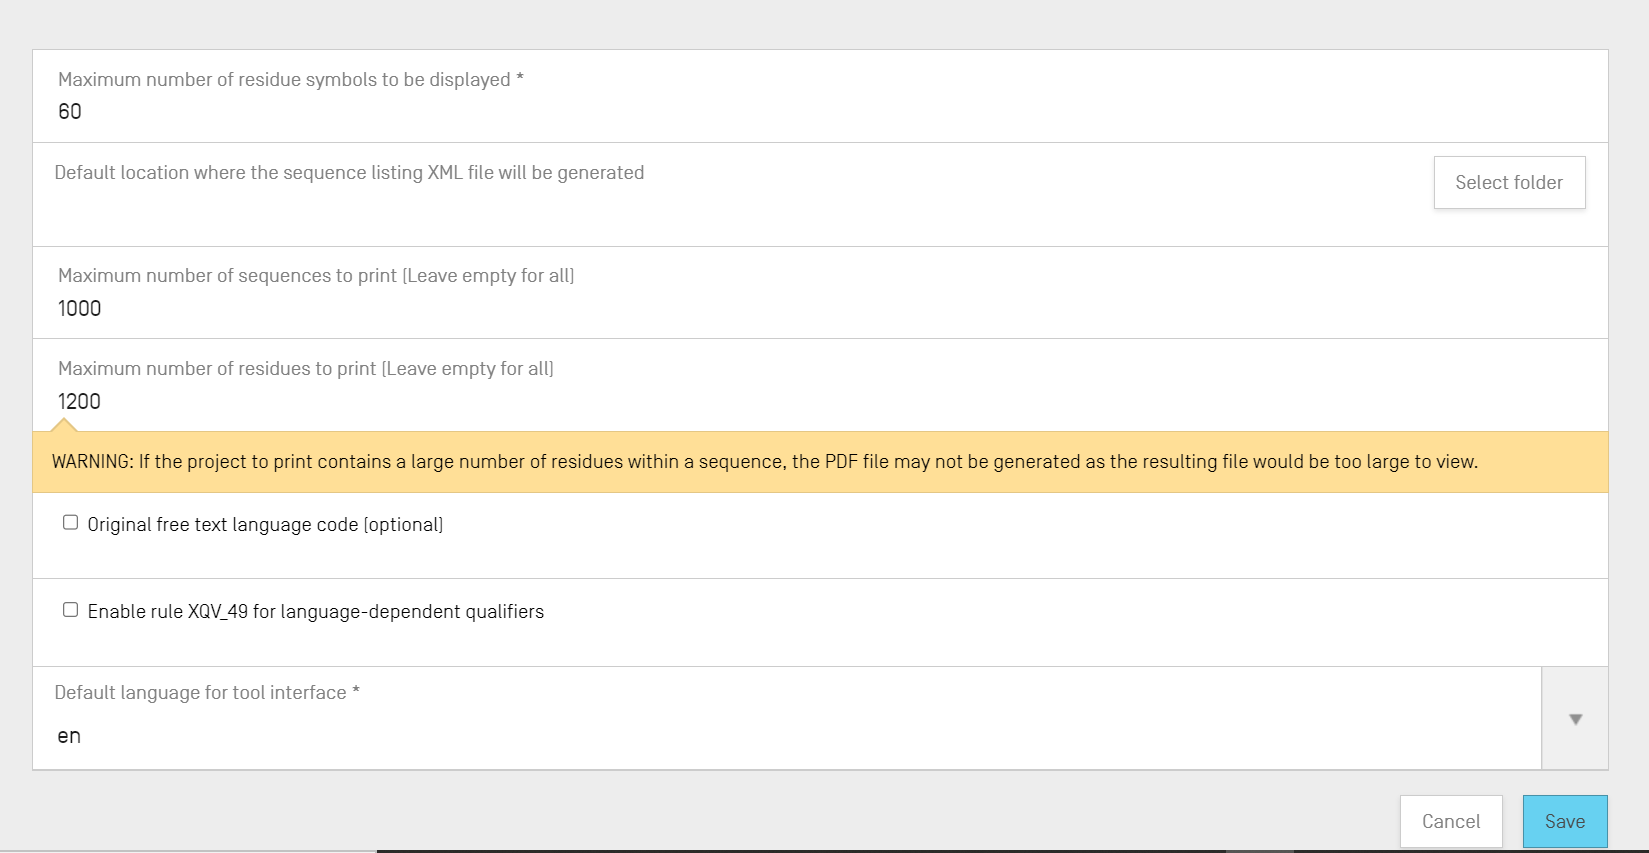Expand the default language dropdown arrow
Screen dimensions: 1649x853
coord(1575,719)
